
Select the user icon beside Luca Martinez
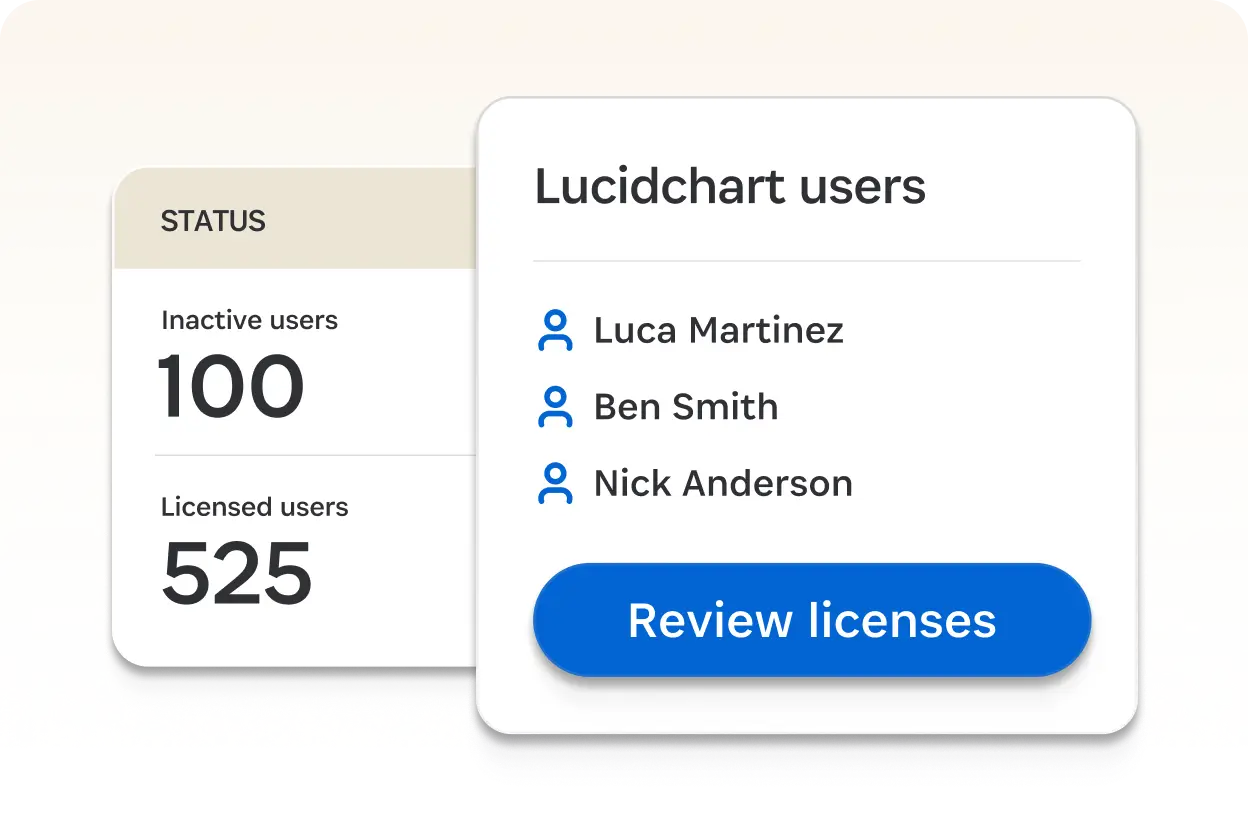tap(555, 330)
